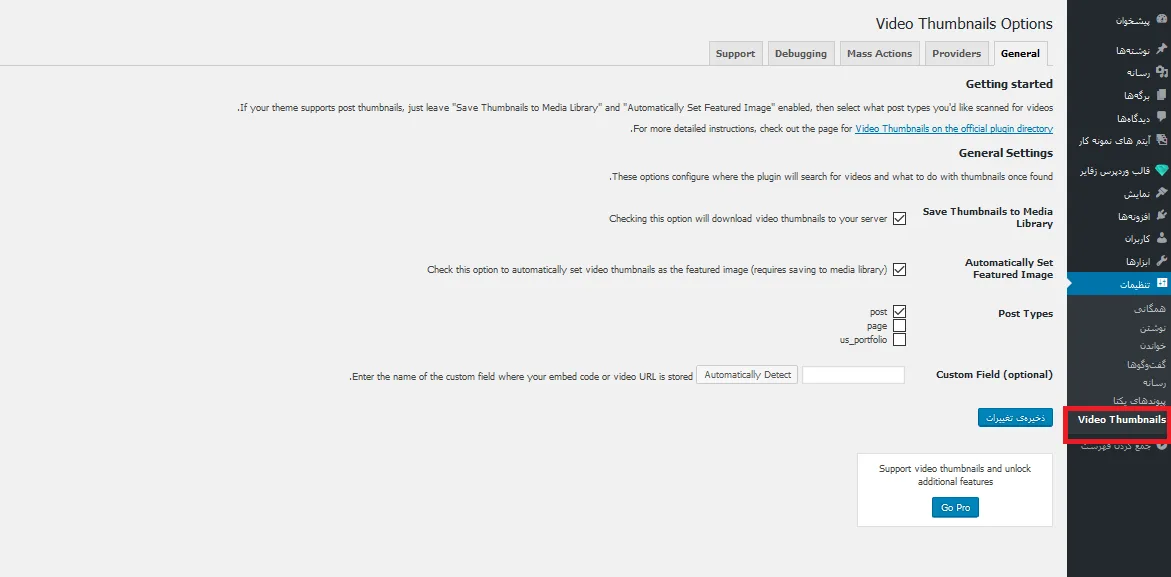Click the Automatically Detect button
1171x577 pixels.
[x=748, y=375]
